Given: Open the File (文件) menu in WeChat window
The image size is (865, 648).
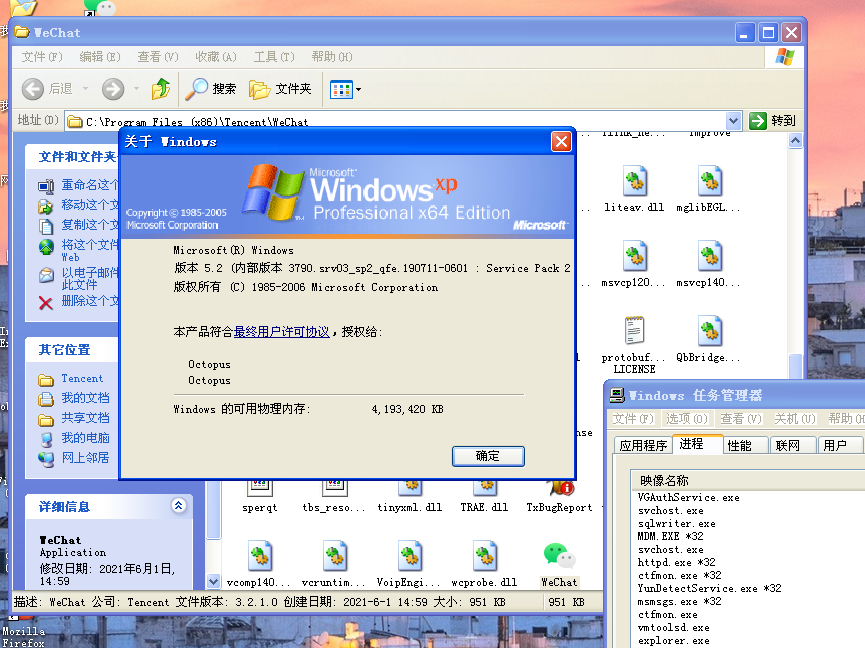Looking at the screenshot, I should pyautogui.click(x=42, y=57).
